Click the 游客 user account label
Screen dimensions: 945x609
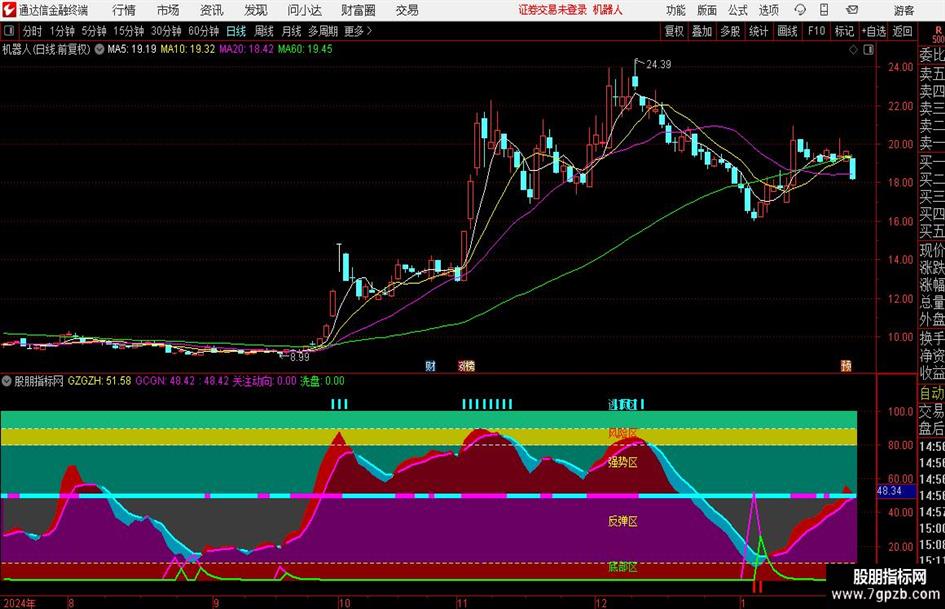pyautogui.click(x=905, y=10)
